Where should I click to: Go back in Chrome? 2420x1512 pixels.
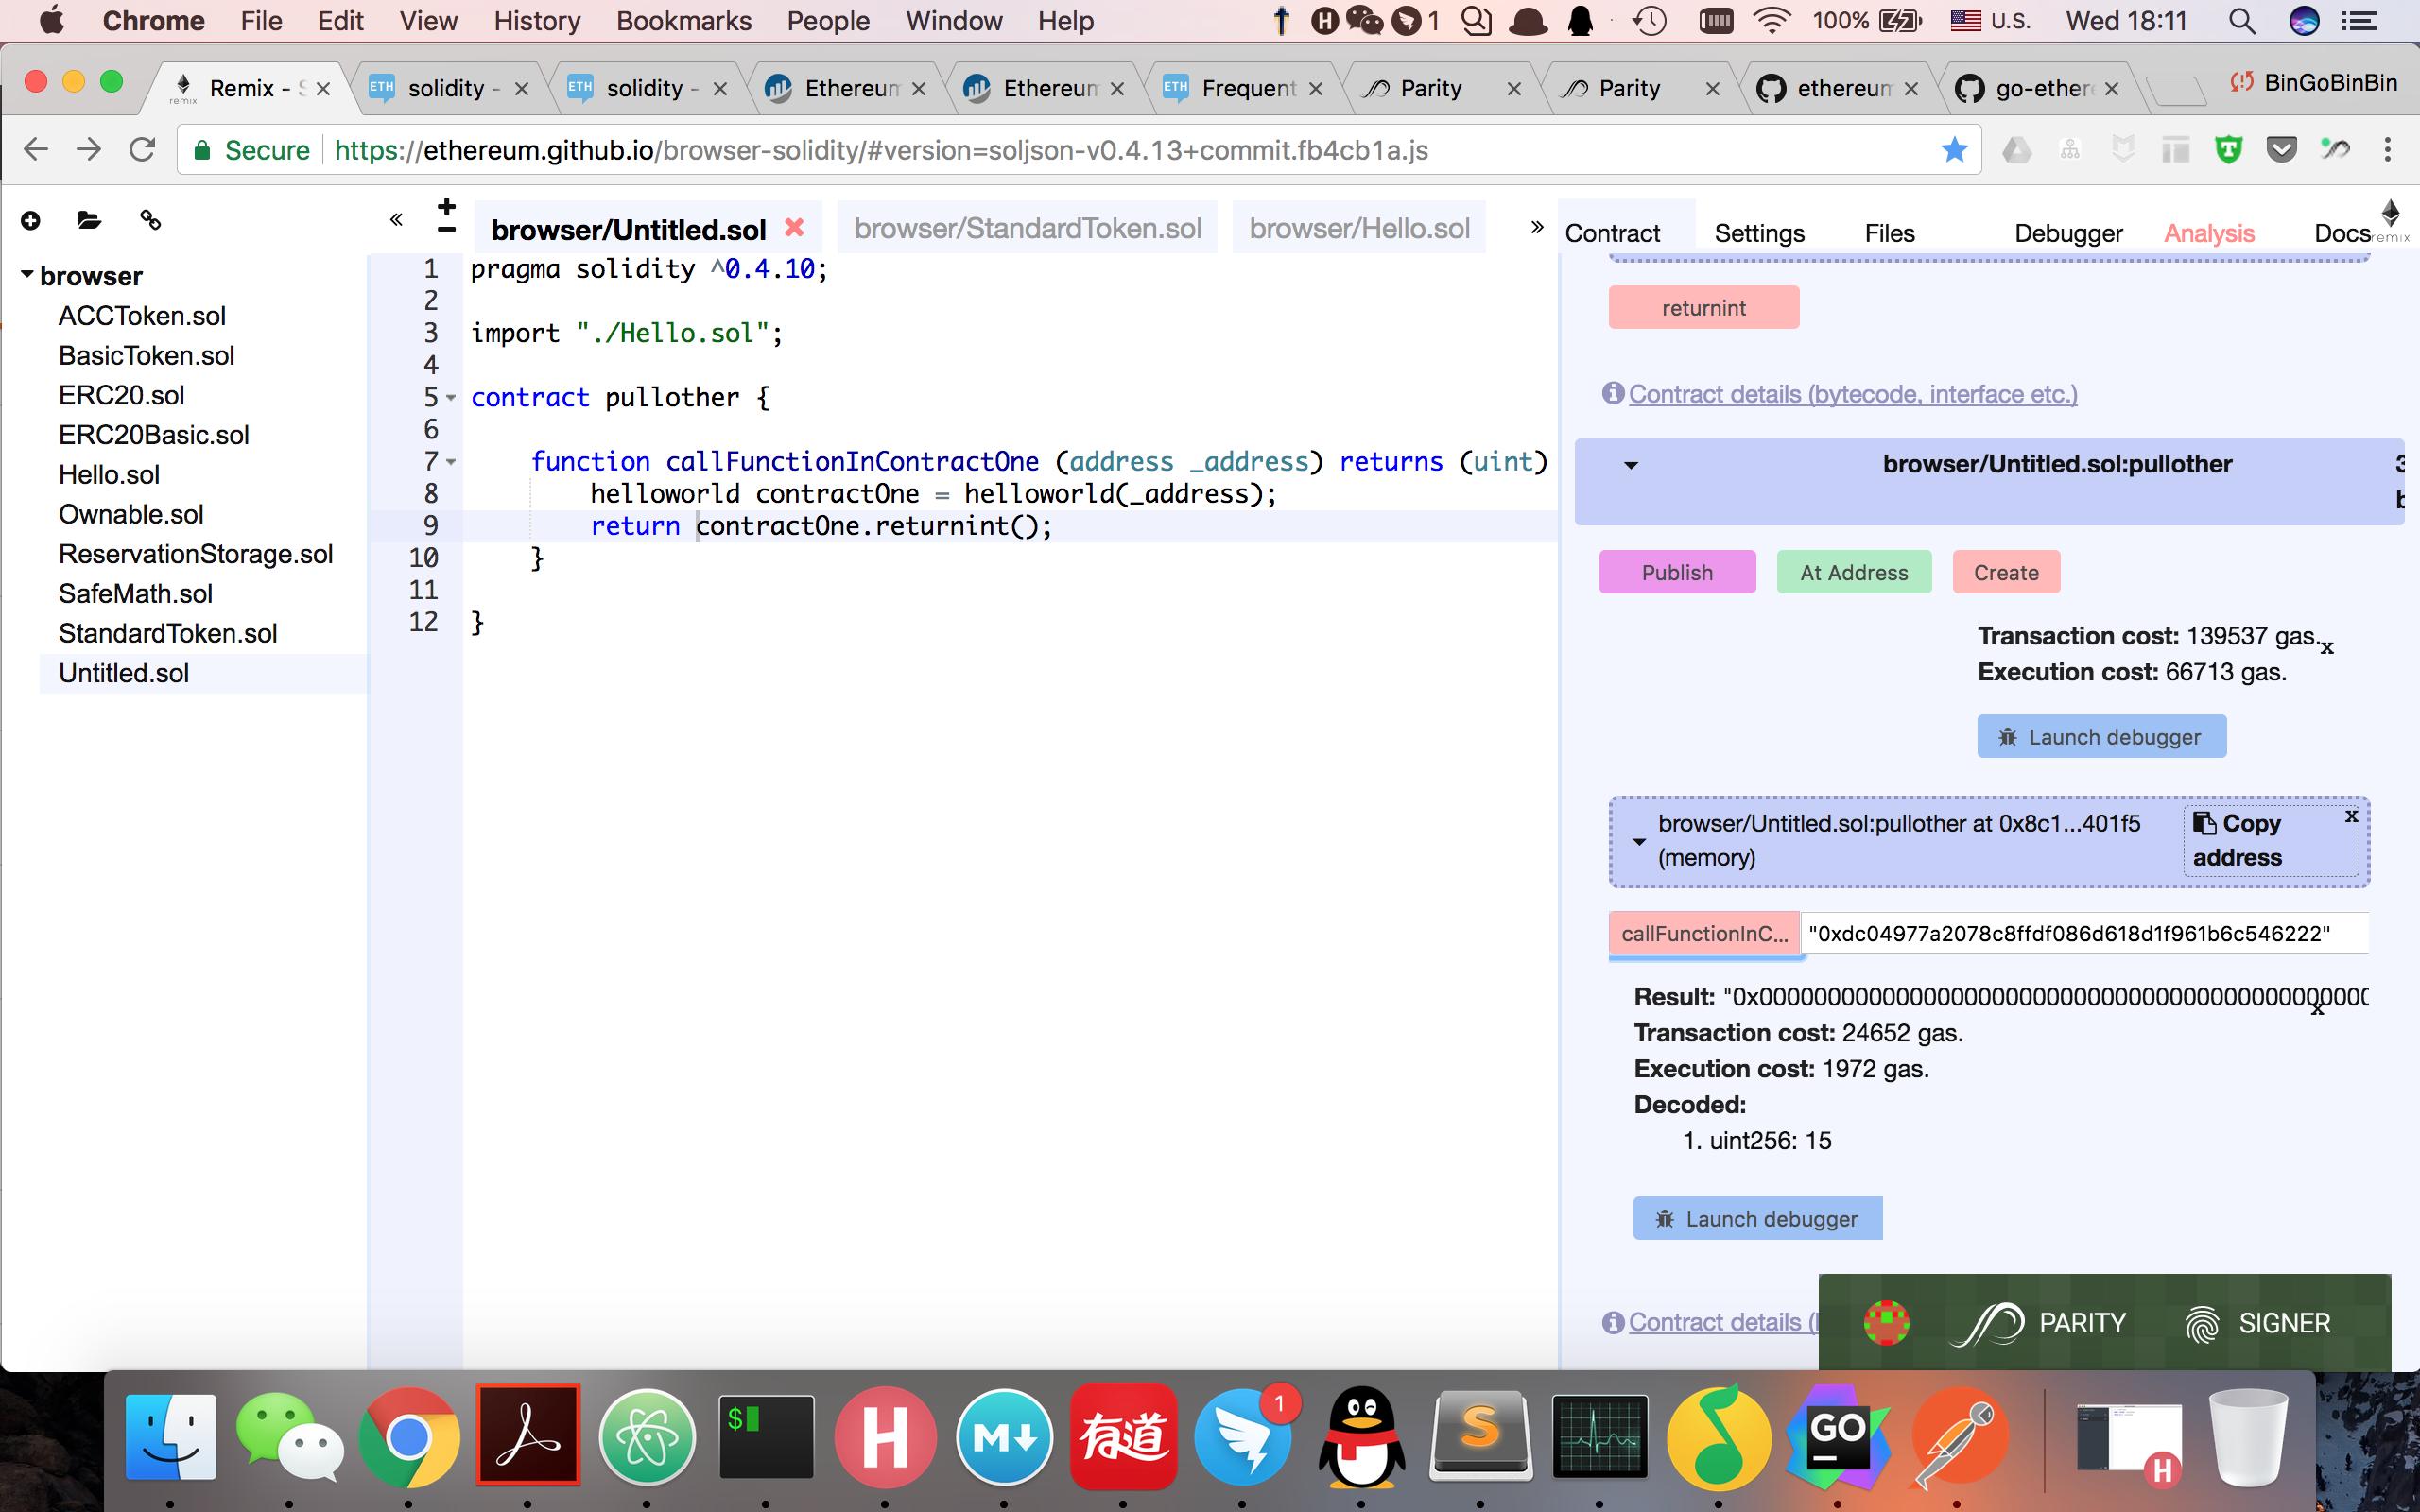[x=36, y=150]
